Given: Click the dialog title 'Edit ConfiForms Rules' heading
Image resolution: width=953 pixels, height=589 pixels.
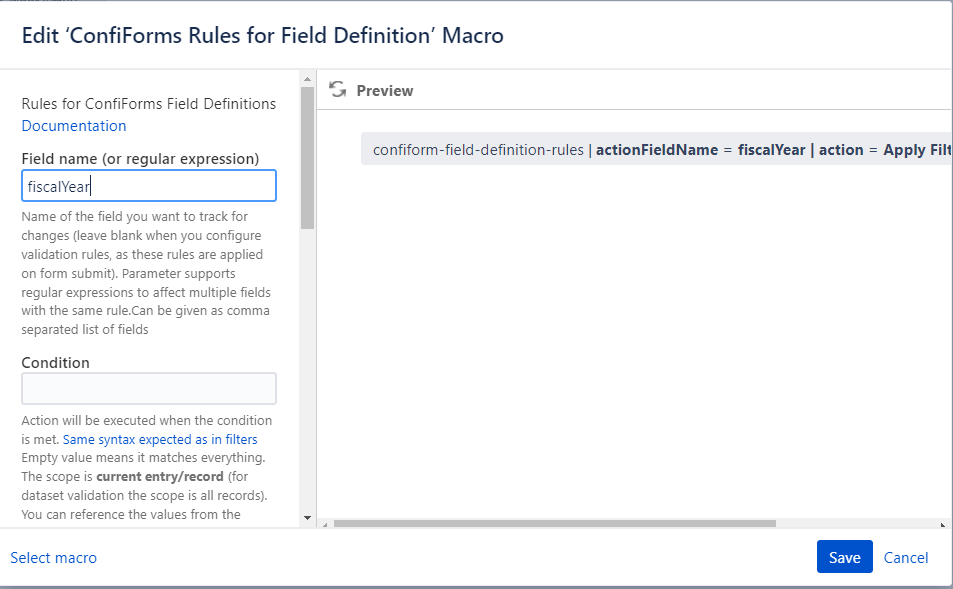Looking at the screenshot, I should [263, 35].
